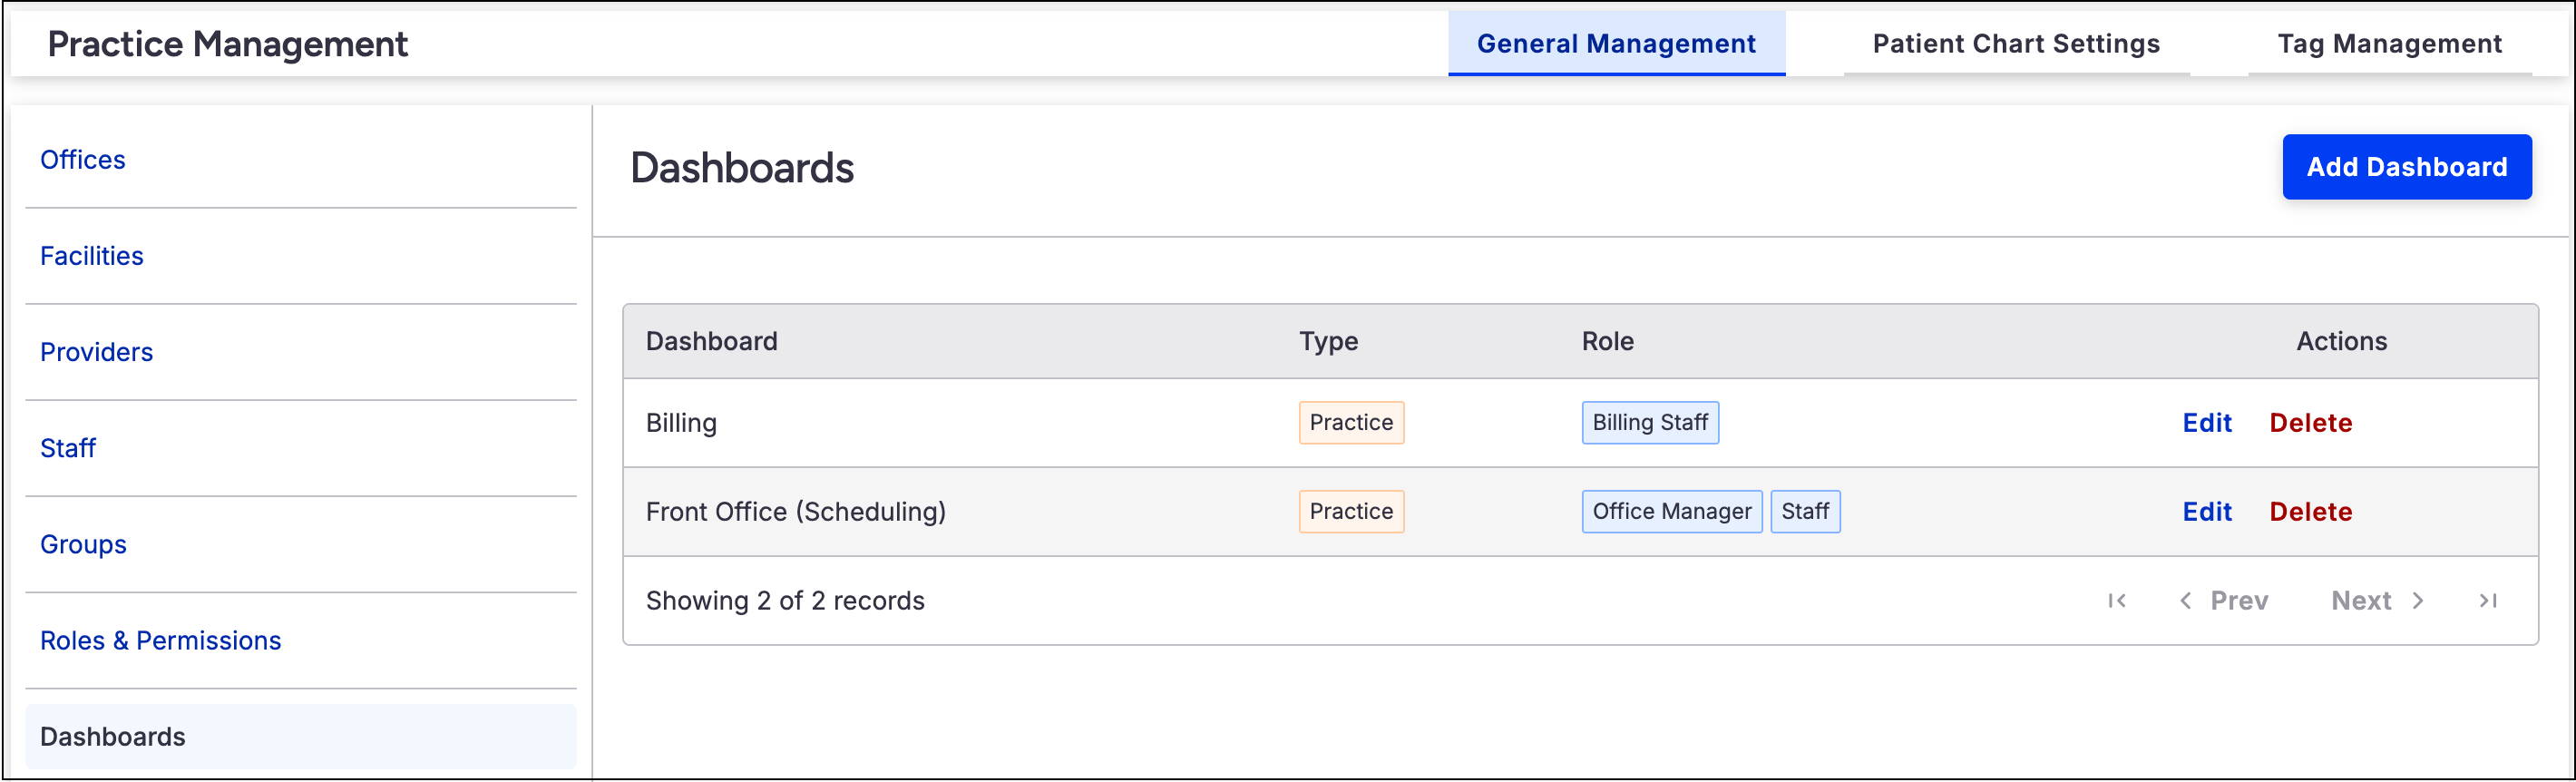2576x782 pixels.
Task: Navigate to Staff in the sidebar
Action: pos(68,448)
